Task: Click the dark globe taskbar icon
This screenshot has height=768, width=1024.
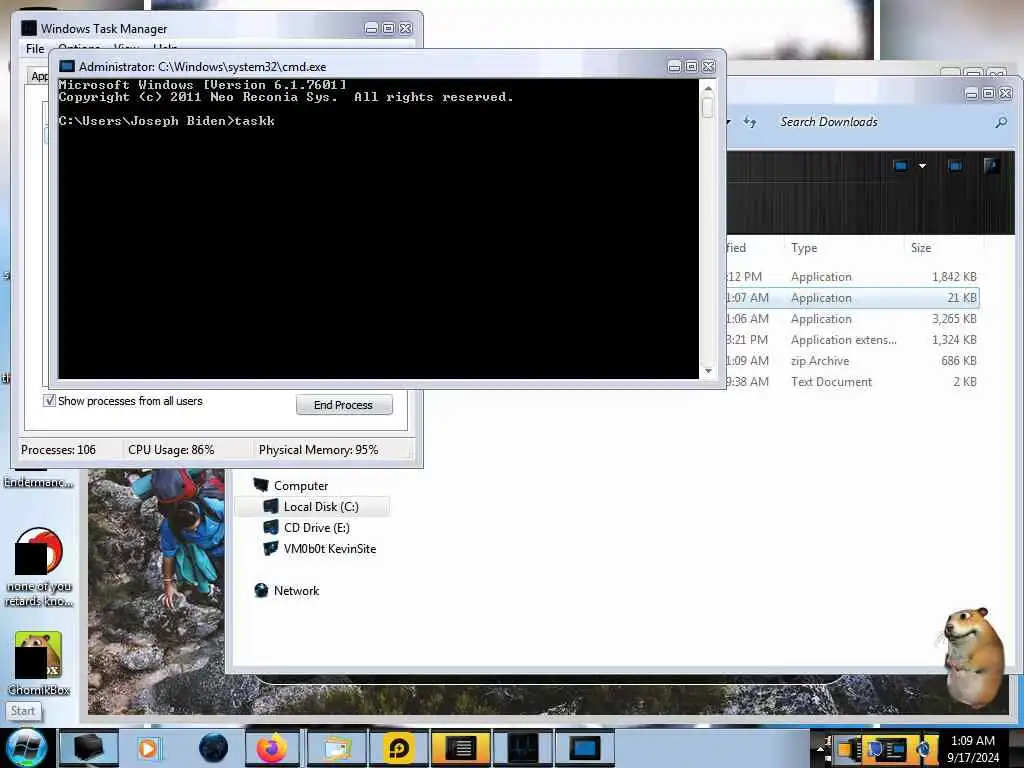Action: click(213, 748)
